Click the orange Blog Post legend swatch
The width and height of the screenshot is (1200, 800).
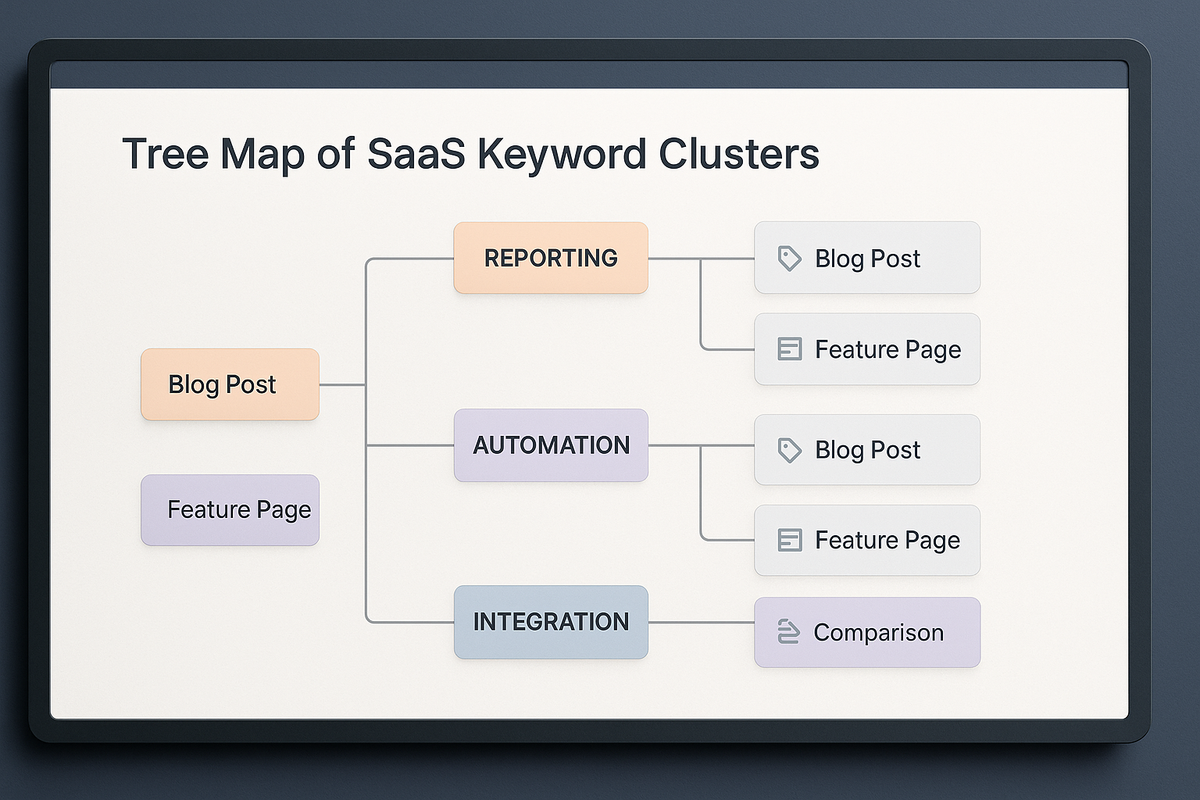(x=230, y=384)
